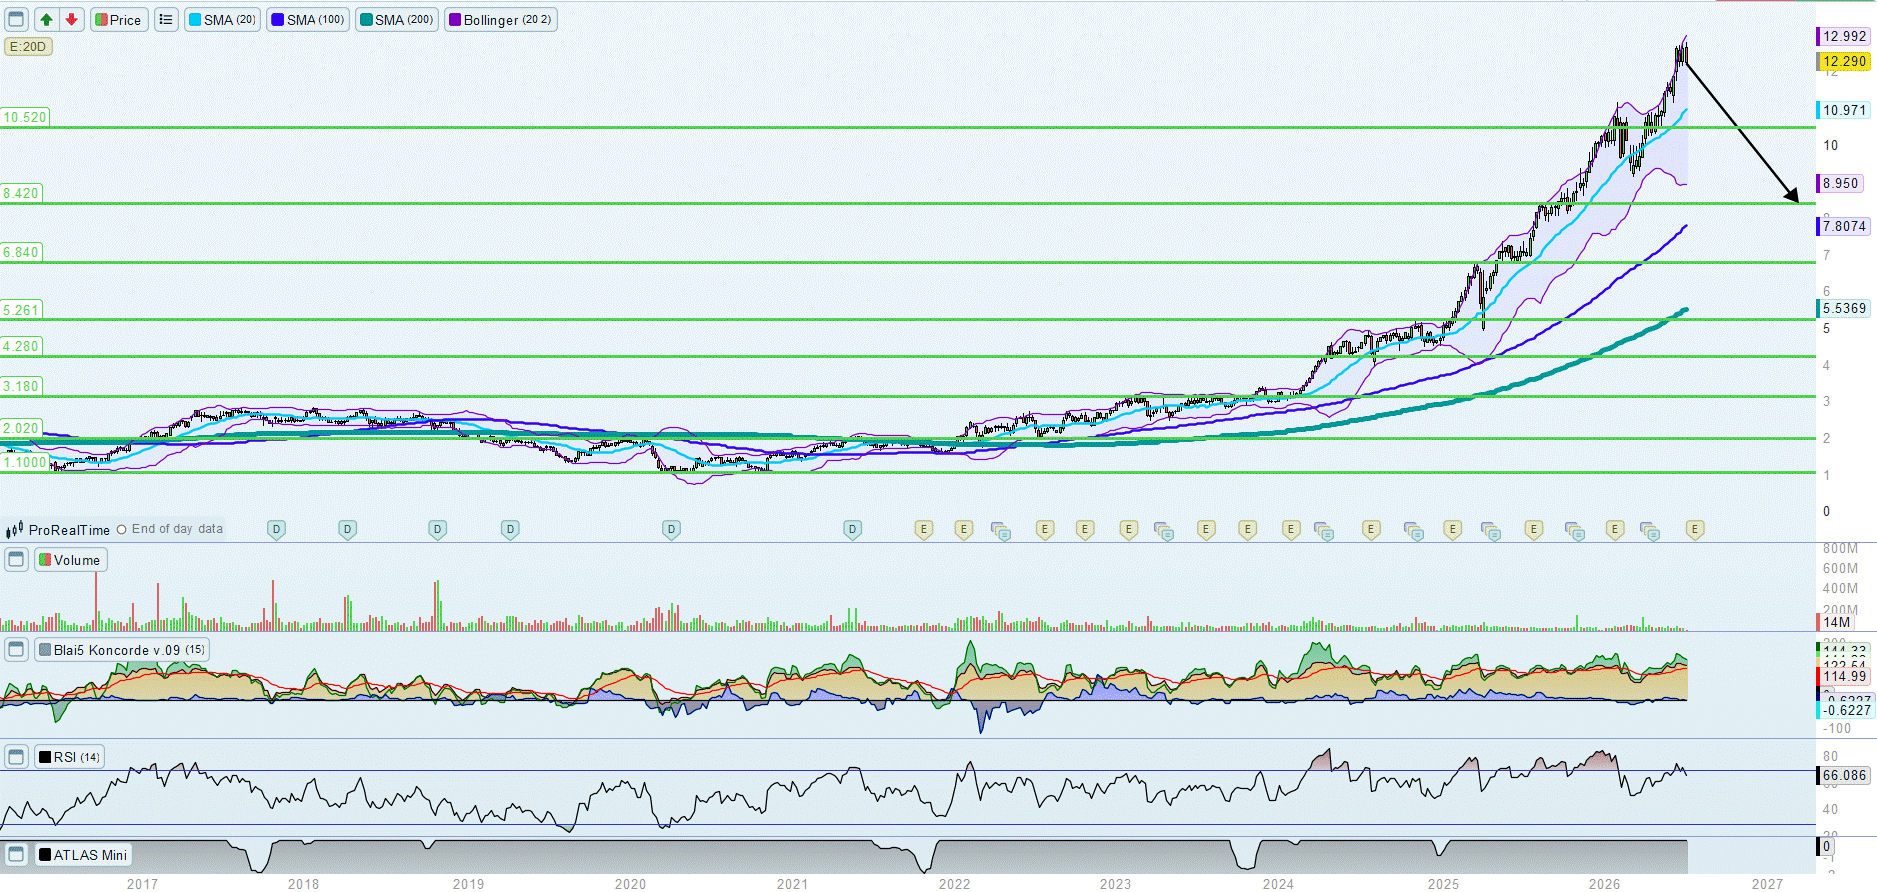Click the Price series button
Image resolution: width=1877 pixels, height=892 pixels.
(x=119, y=20)
